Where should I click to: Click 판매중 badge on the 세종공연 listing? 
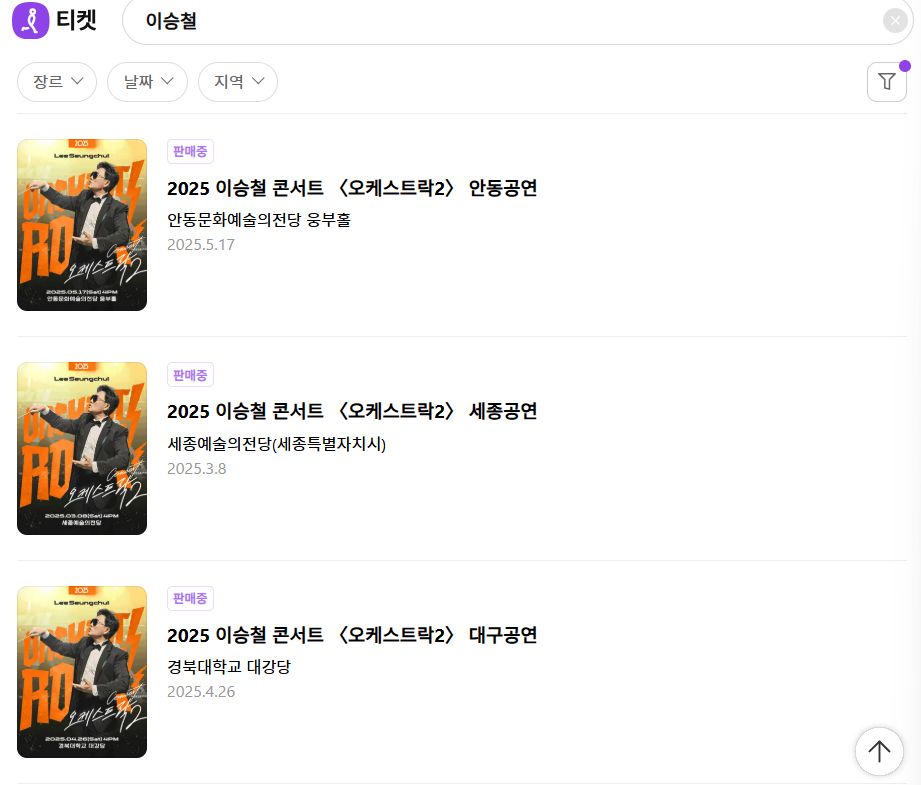click(190, 375)
